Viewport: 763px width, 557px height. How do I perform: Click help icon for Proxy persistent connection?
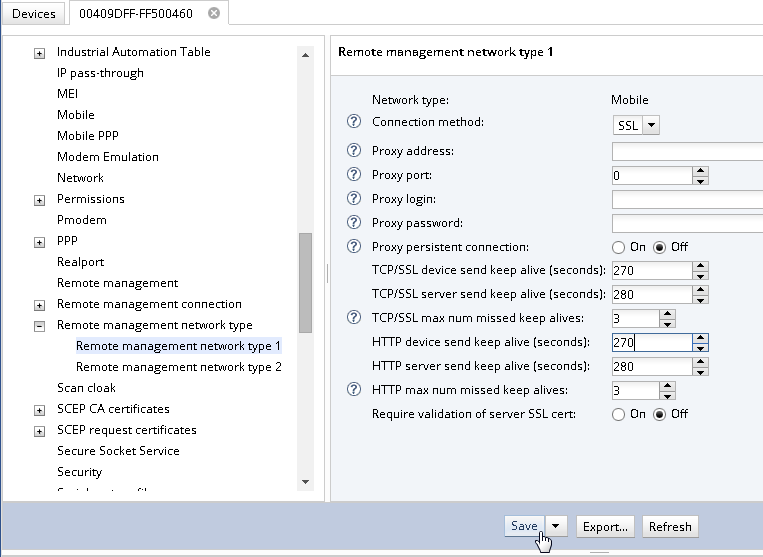pos(353,247)
